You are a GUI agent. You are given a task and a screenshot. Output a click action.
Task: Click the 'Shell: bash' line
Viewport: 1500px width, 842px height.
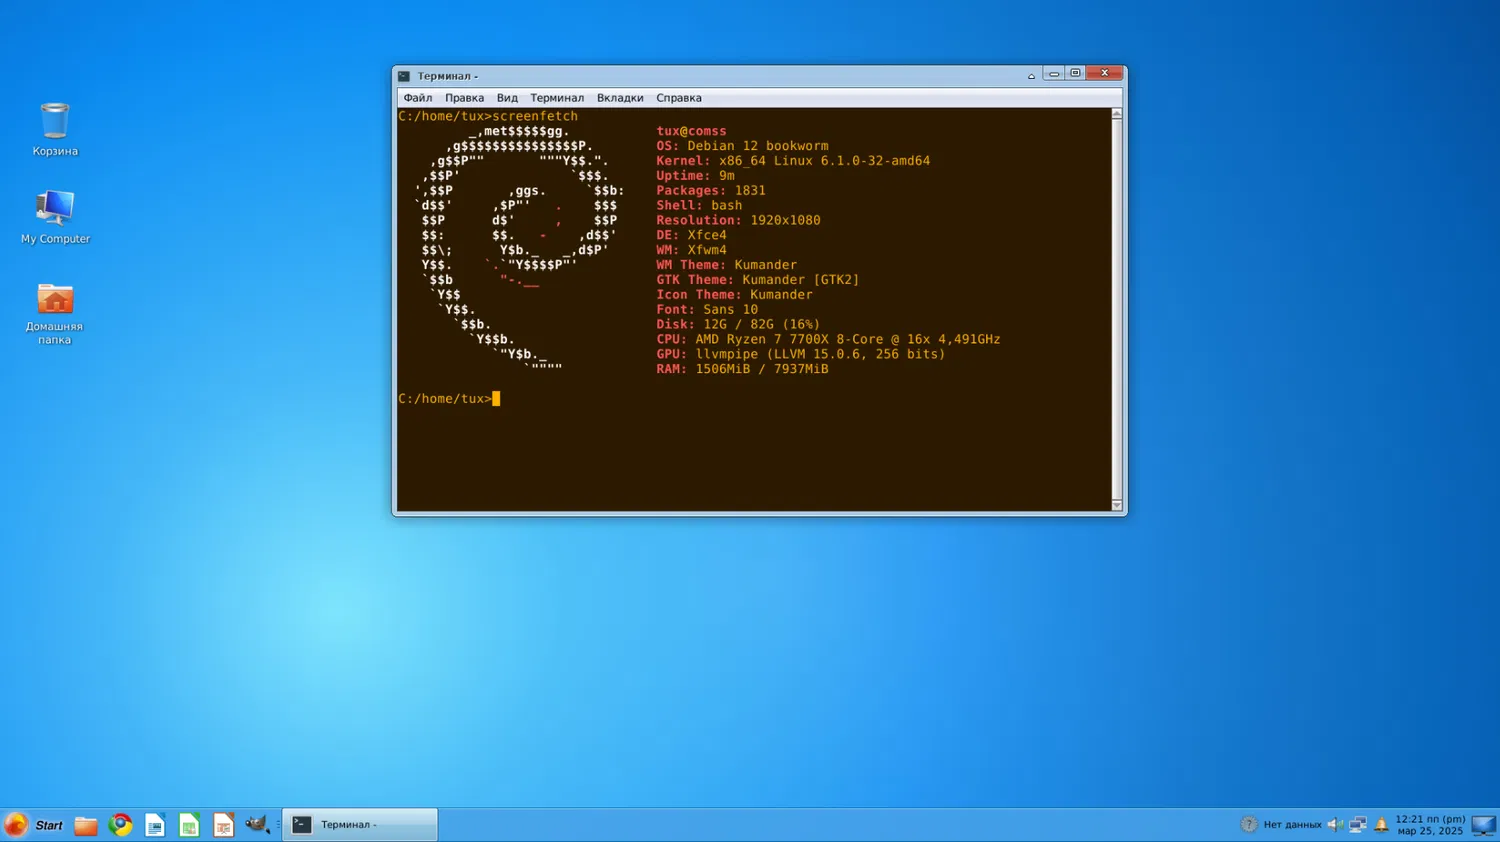699,206
